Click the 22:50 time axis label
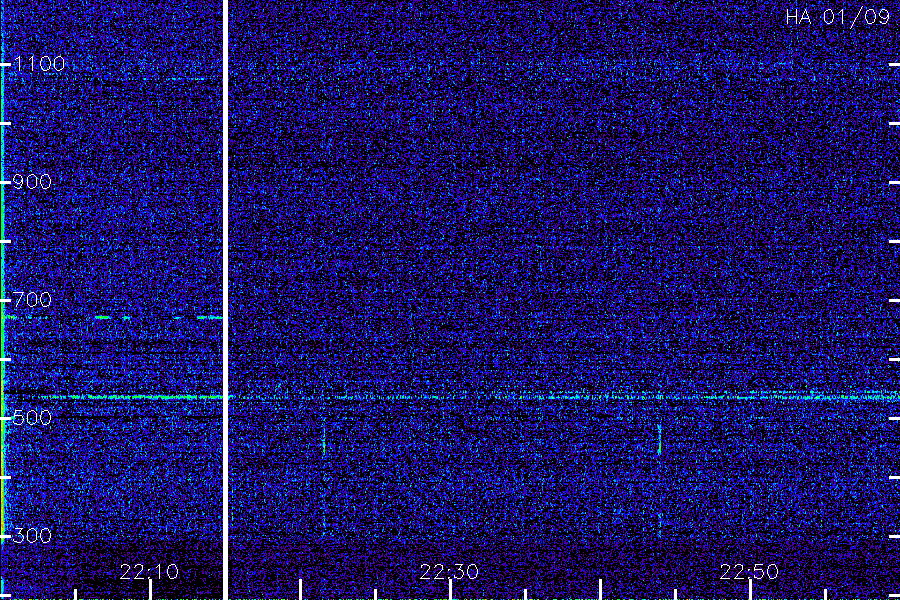The height and width of the screenshot is (600, 900). [749, 572]
